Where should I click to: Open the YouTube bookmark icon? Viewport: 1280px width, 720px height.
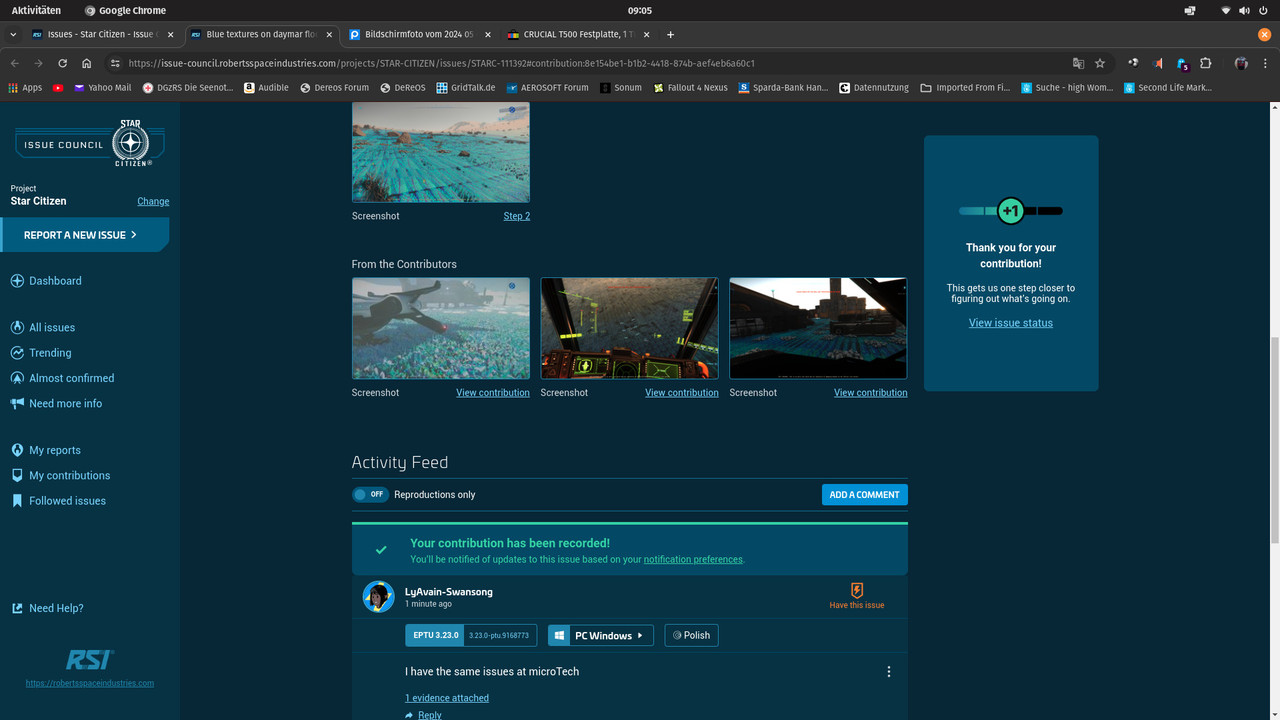pyautogui.click(x=58, y=88)
